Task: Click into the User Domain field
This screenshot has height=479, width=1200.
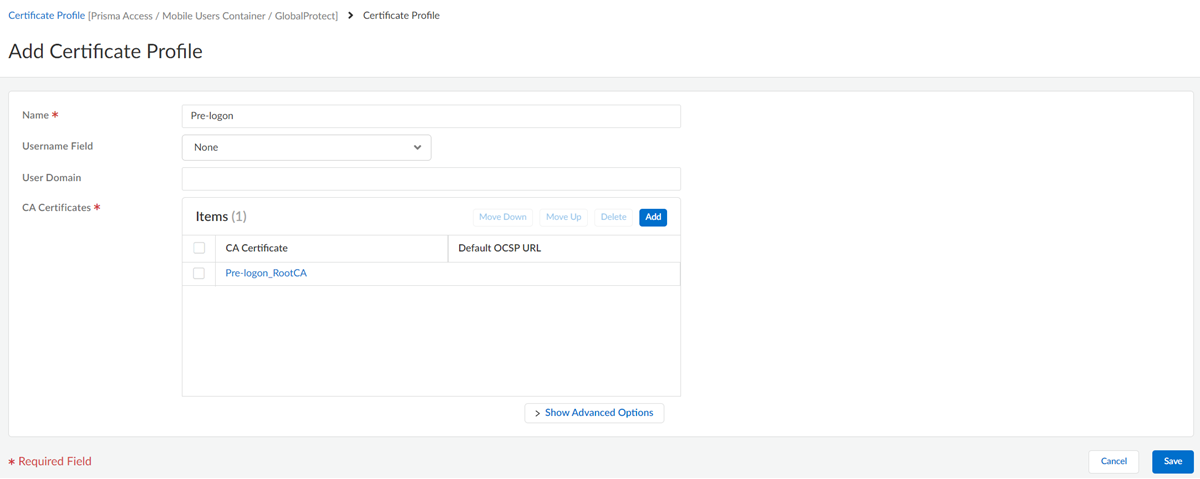Action: coord(431,179)
